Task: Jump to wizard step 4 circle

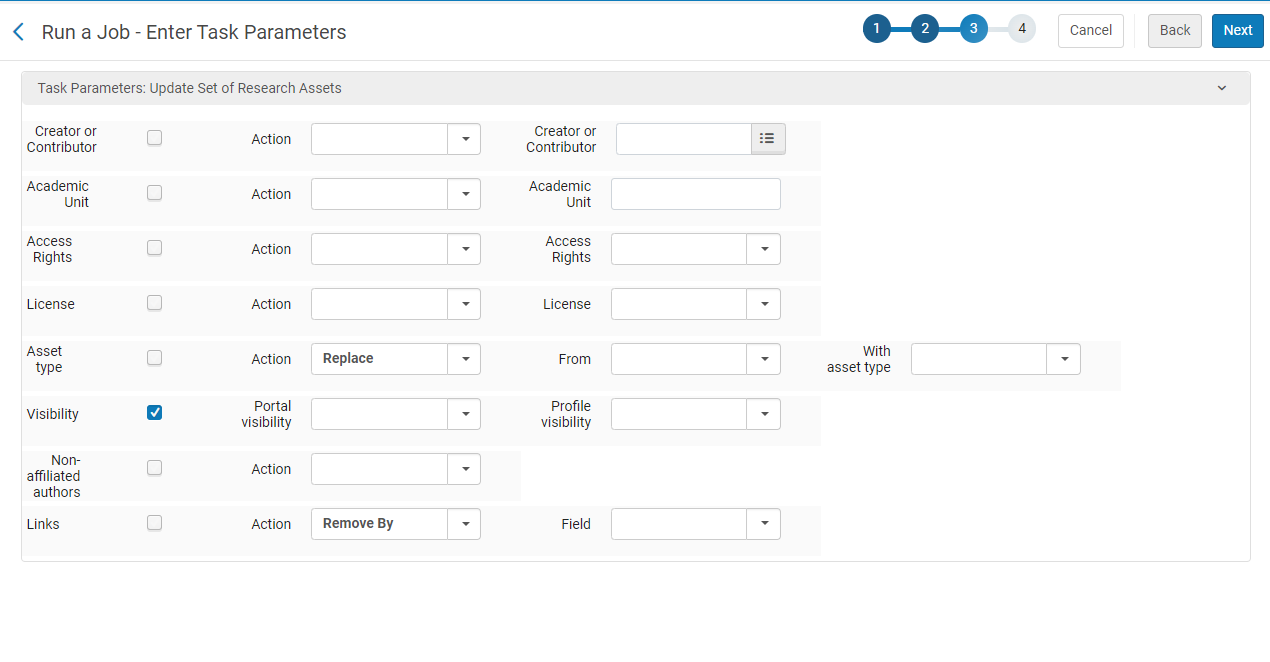Action: (1021, 29)
